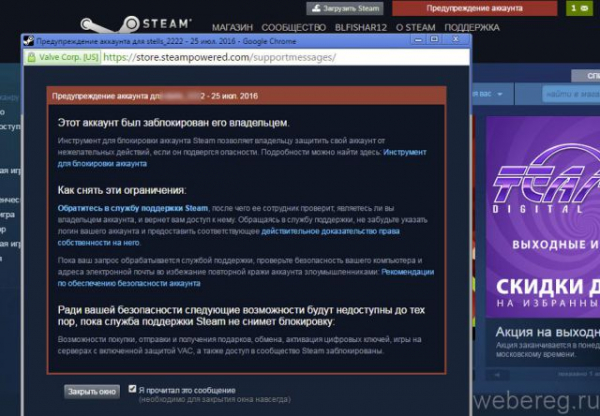This screenshot has height=416, width=600.
Task: Open the ПОДДЕРЖКА menu item
Action: tap(471, 28)
